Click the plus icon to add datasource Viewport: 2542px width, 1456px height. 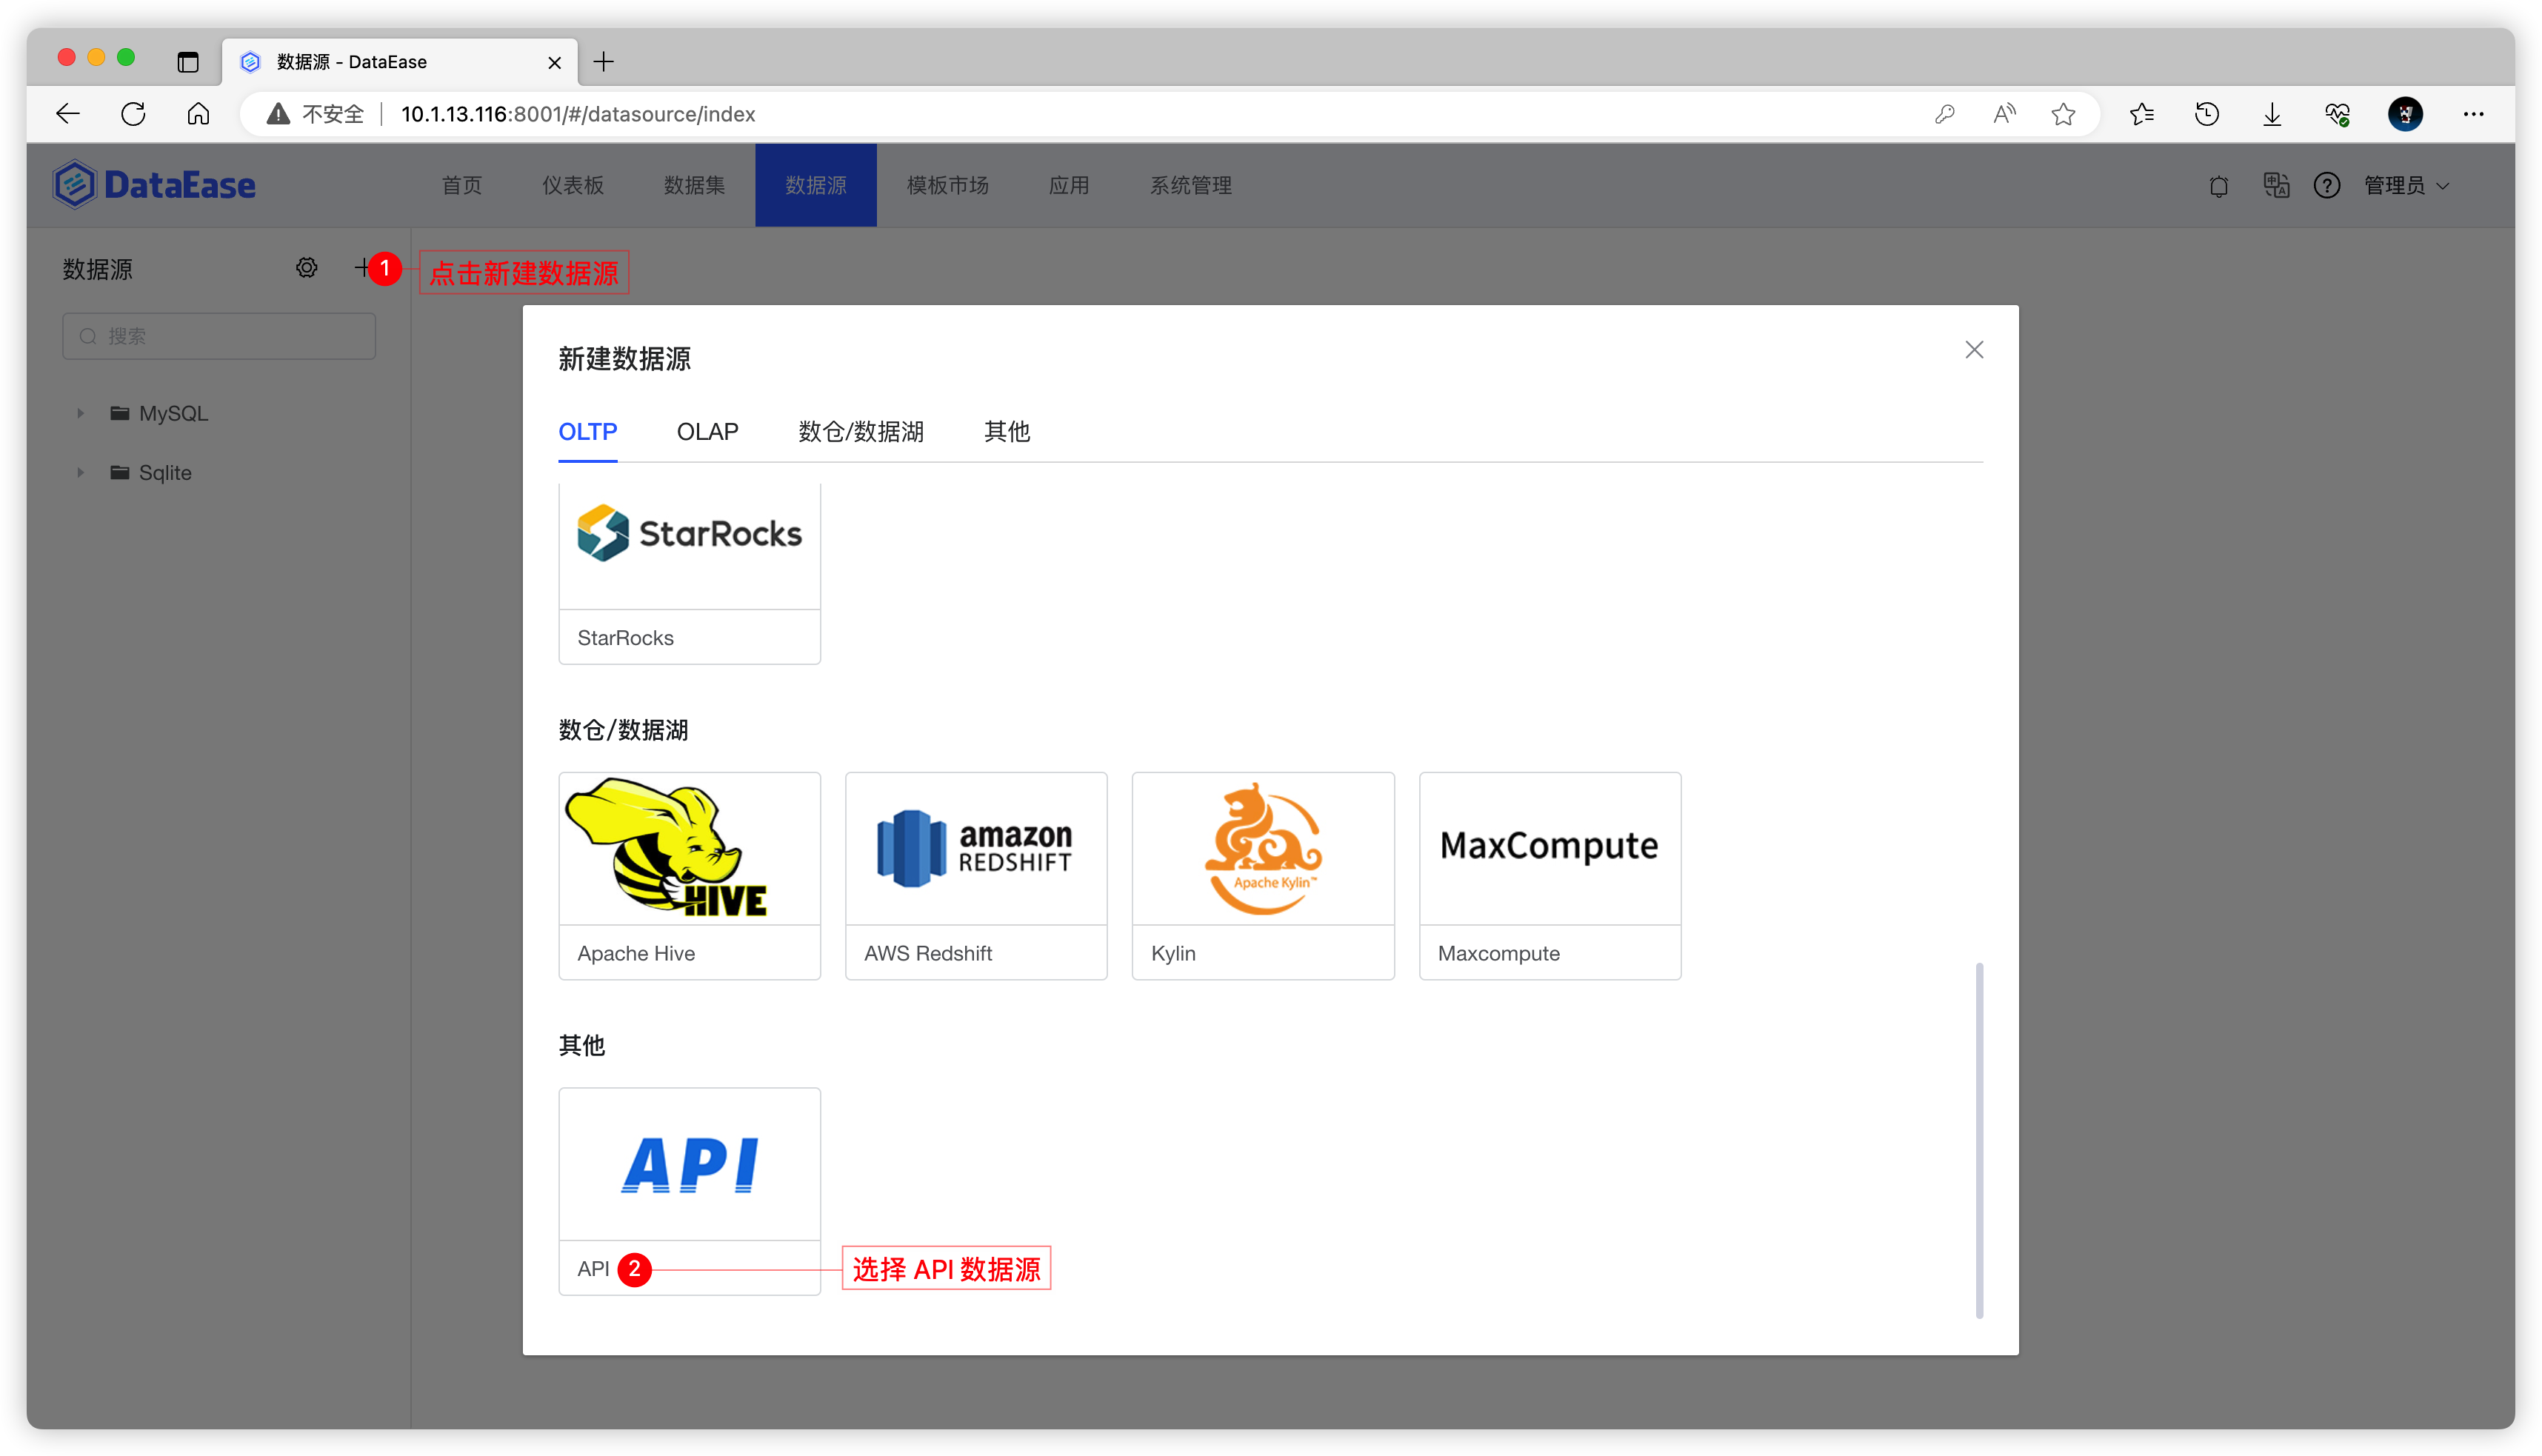pos(362,268)
